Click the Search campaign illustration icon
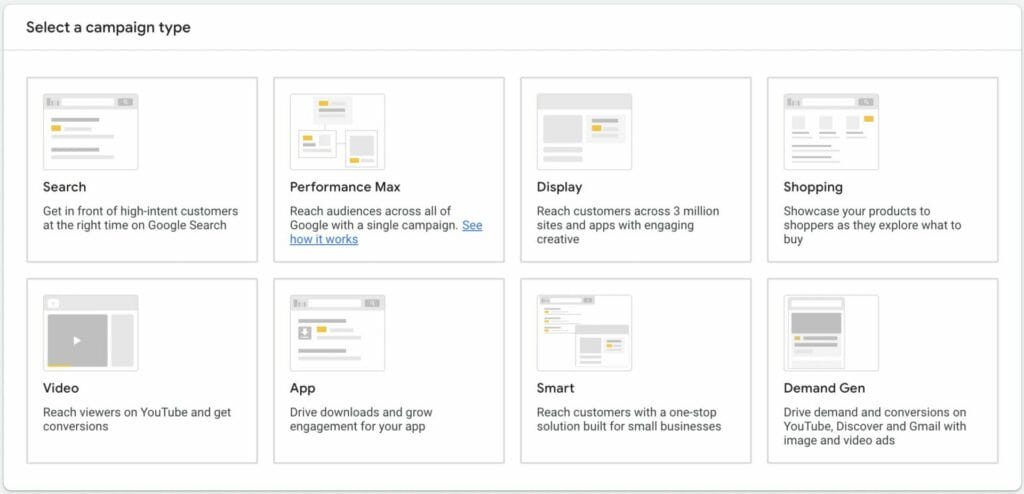 (x=90, y=131)
